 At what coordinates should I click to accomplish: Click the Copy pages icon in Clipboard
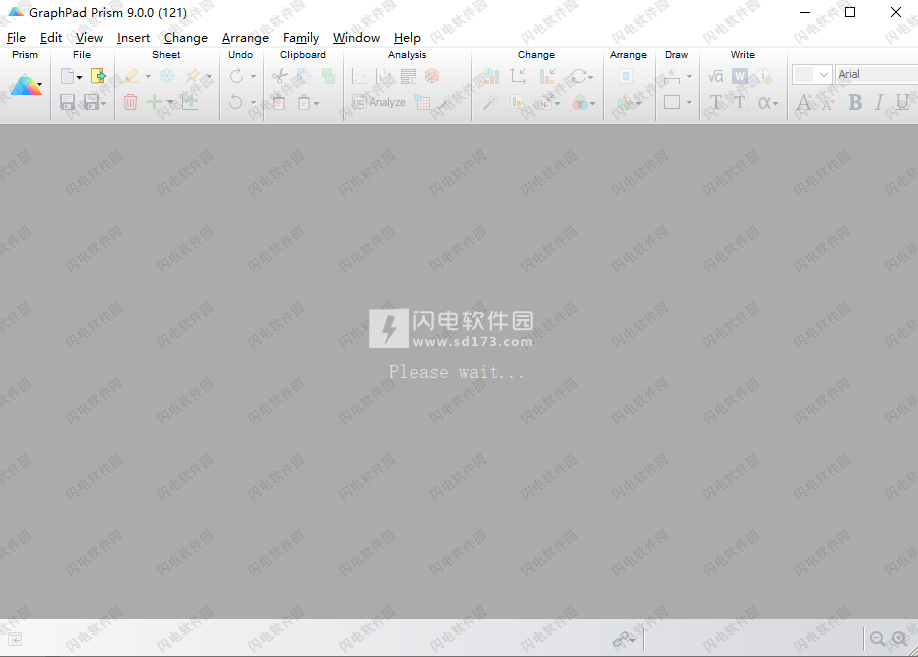[303, 76]
